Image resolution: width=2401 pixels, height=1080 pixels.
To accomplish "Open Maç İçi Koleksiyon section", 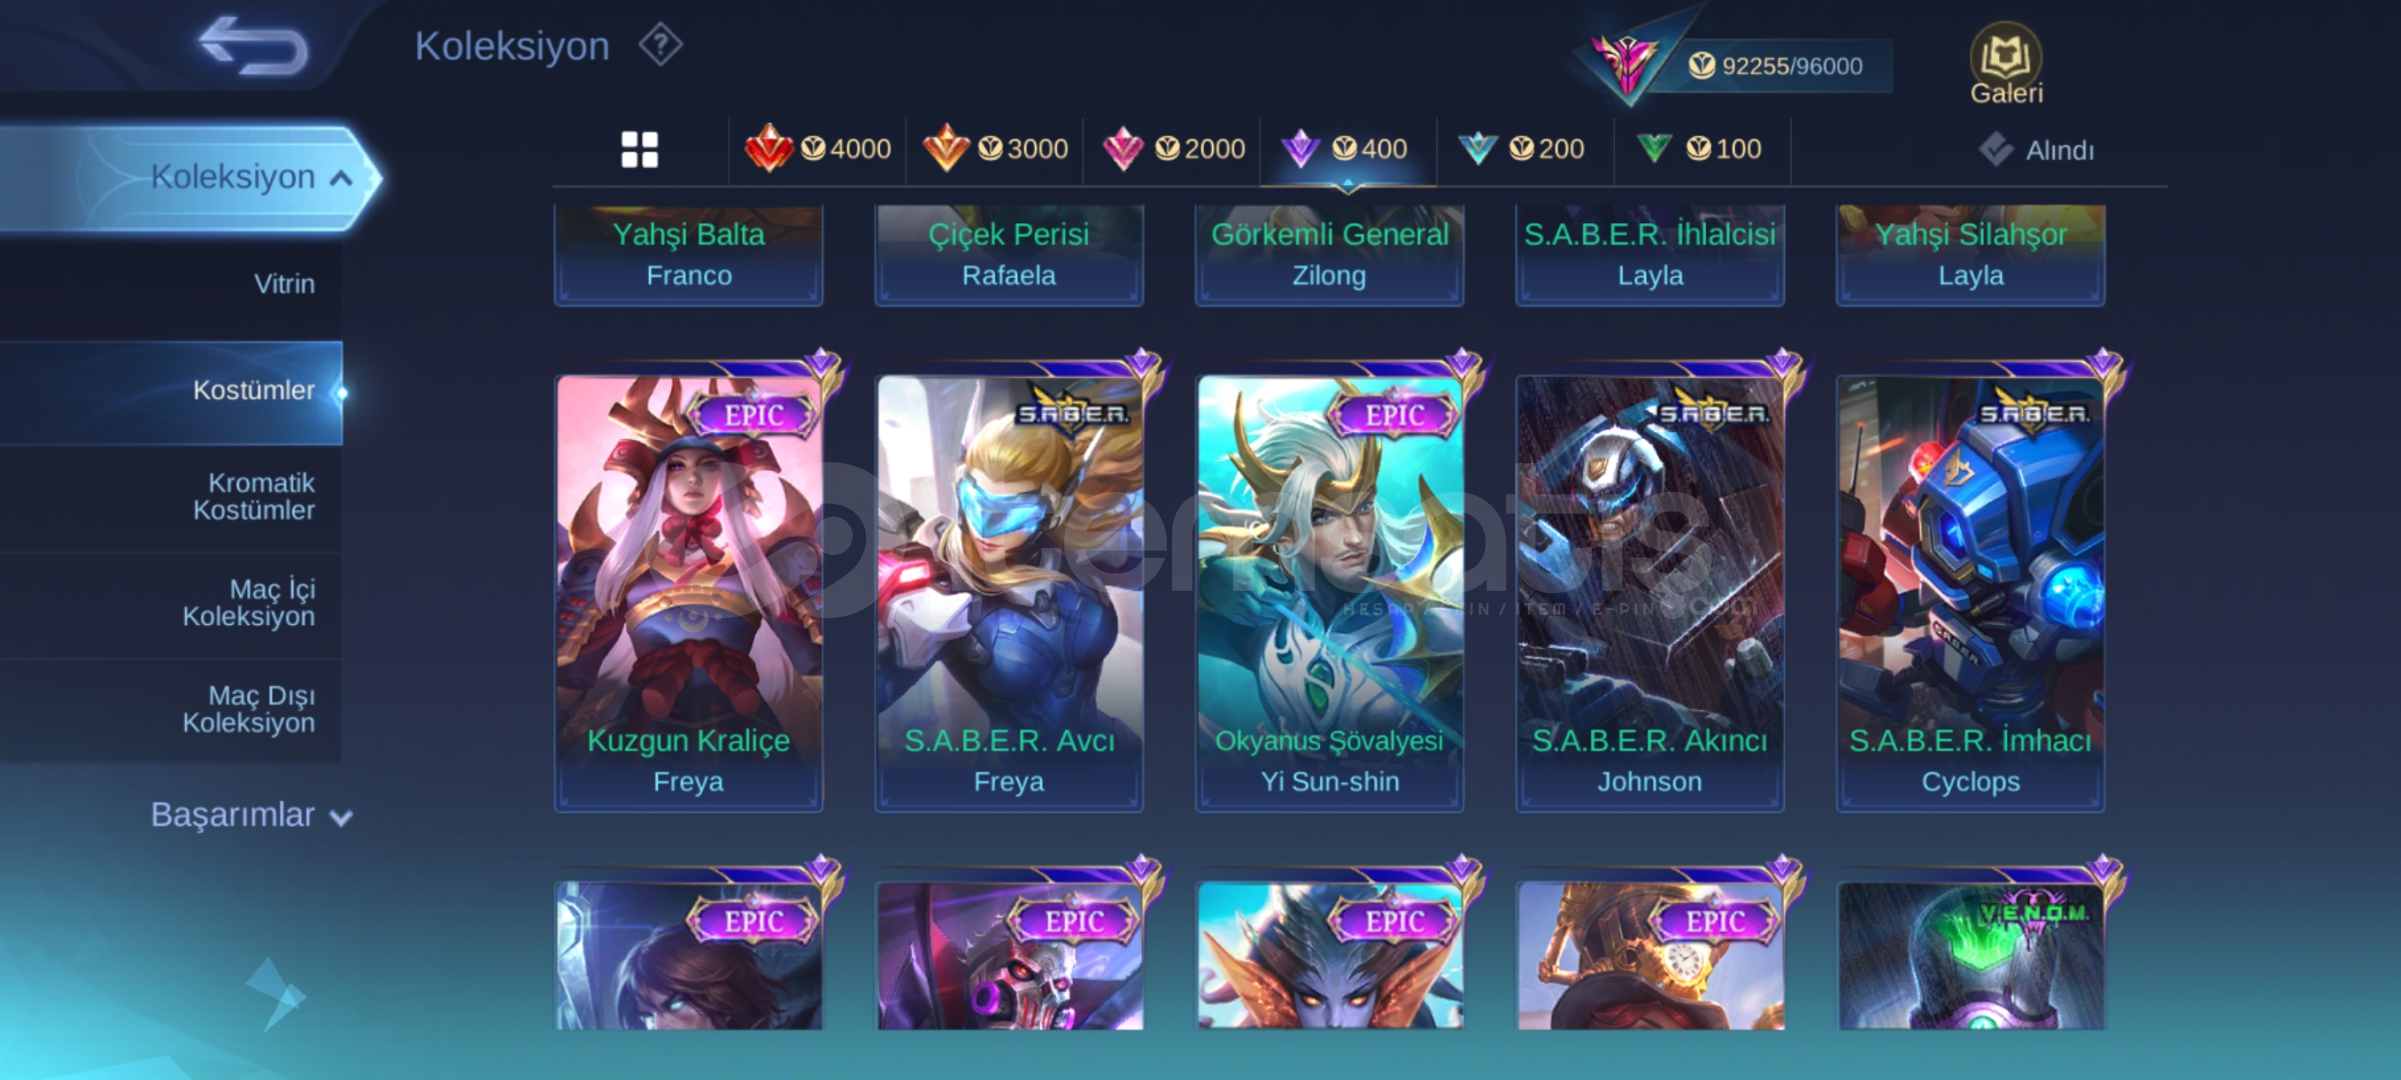I will click(x=248, y=603).
